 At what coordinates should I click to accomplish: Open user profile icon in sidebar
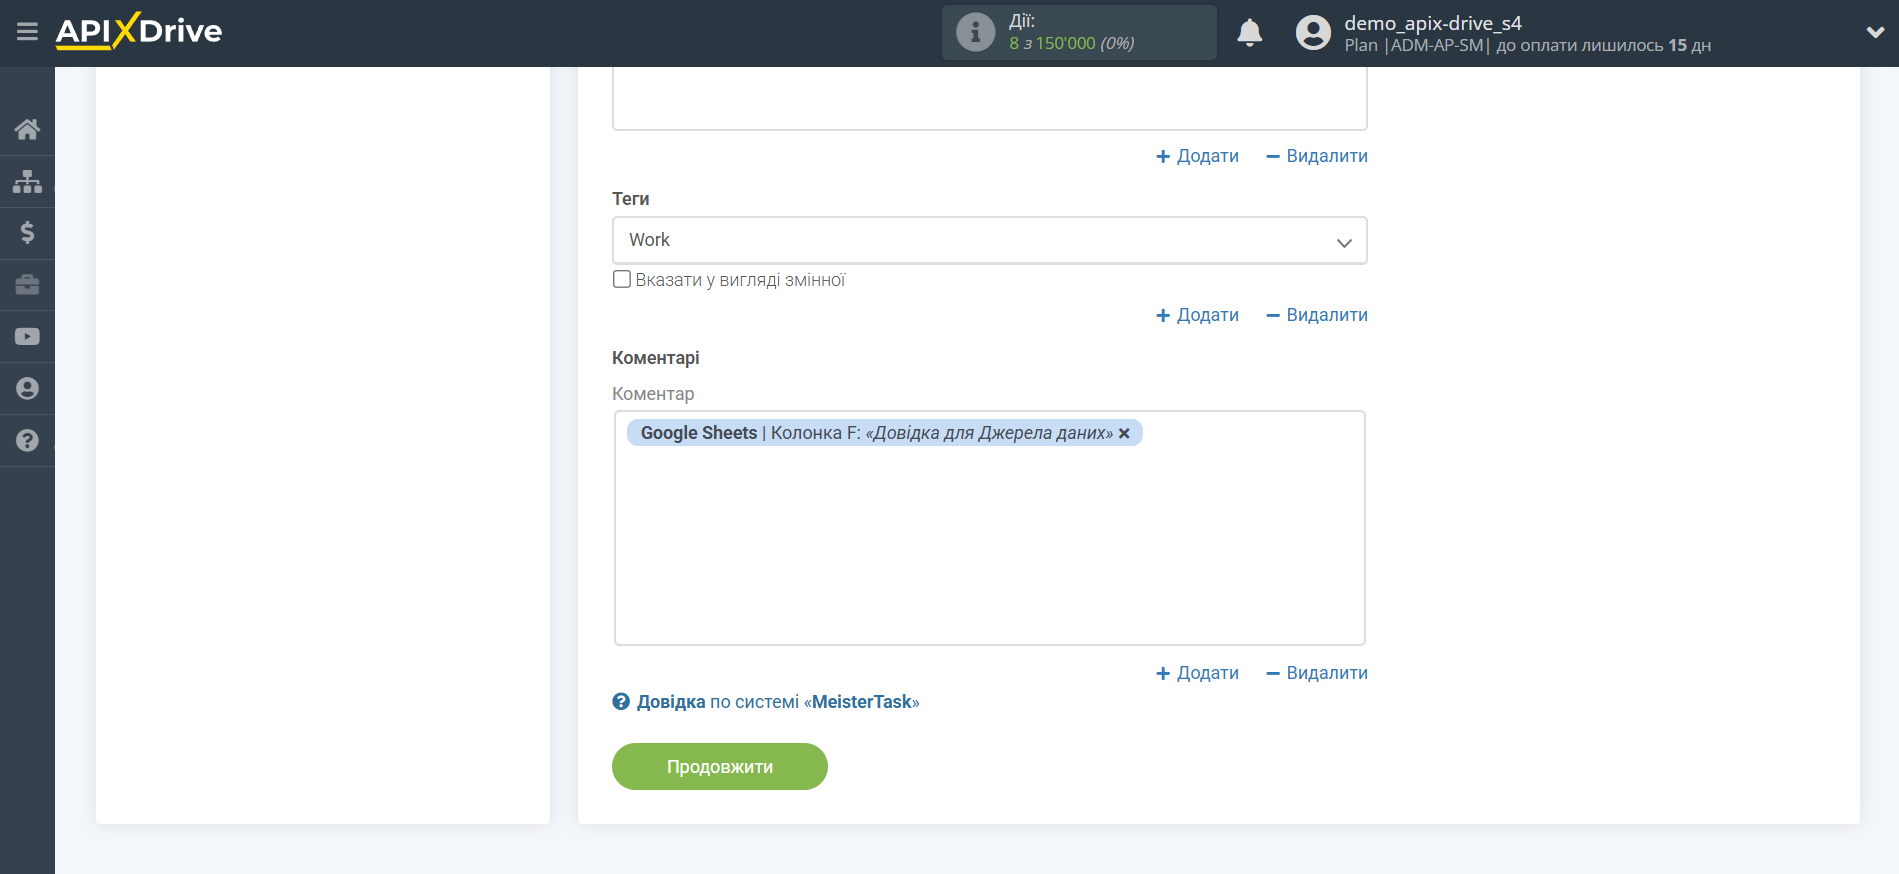(27, 389)
